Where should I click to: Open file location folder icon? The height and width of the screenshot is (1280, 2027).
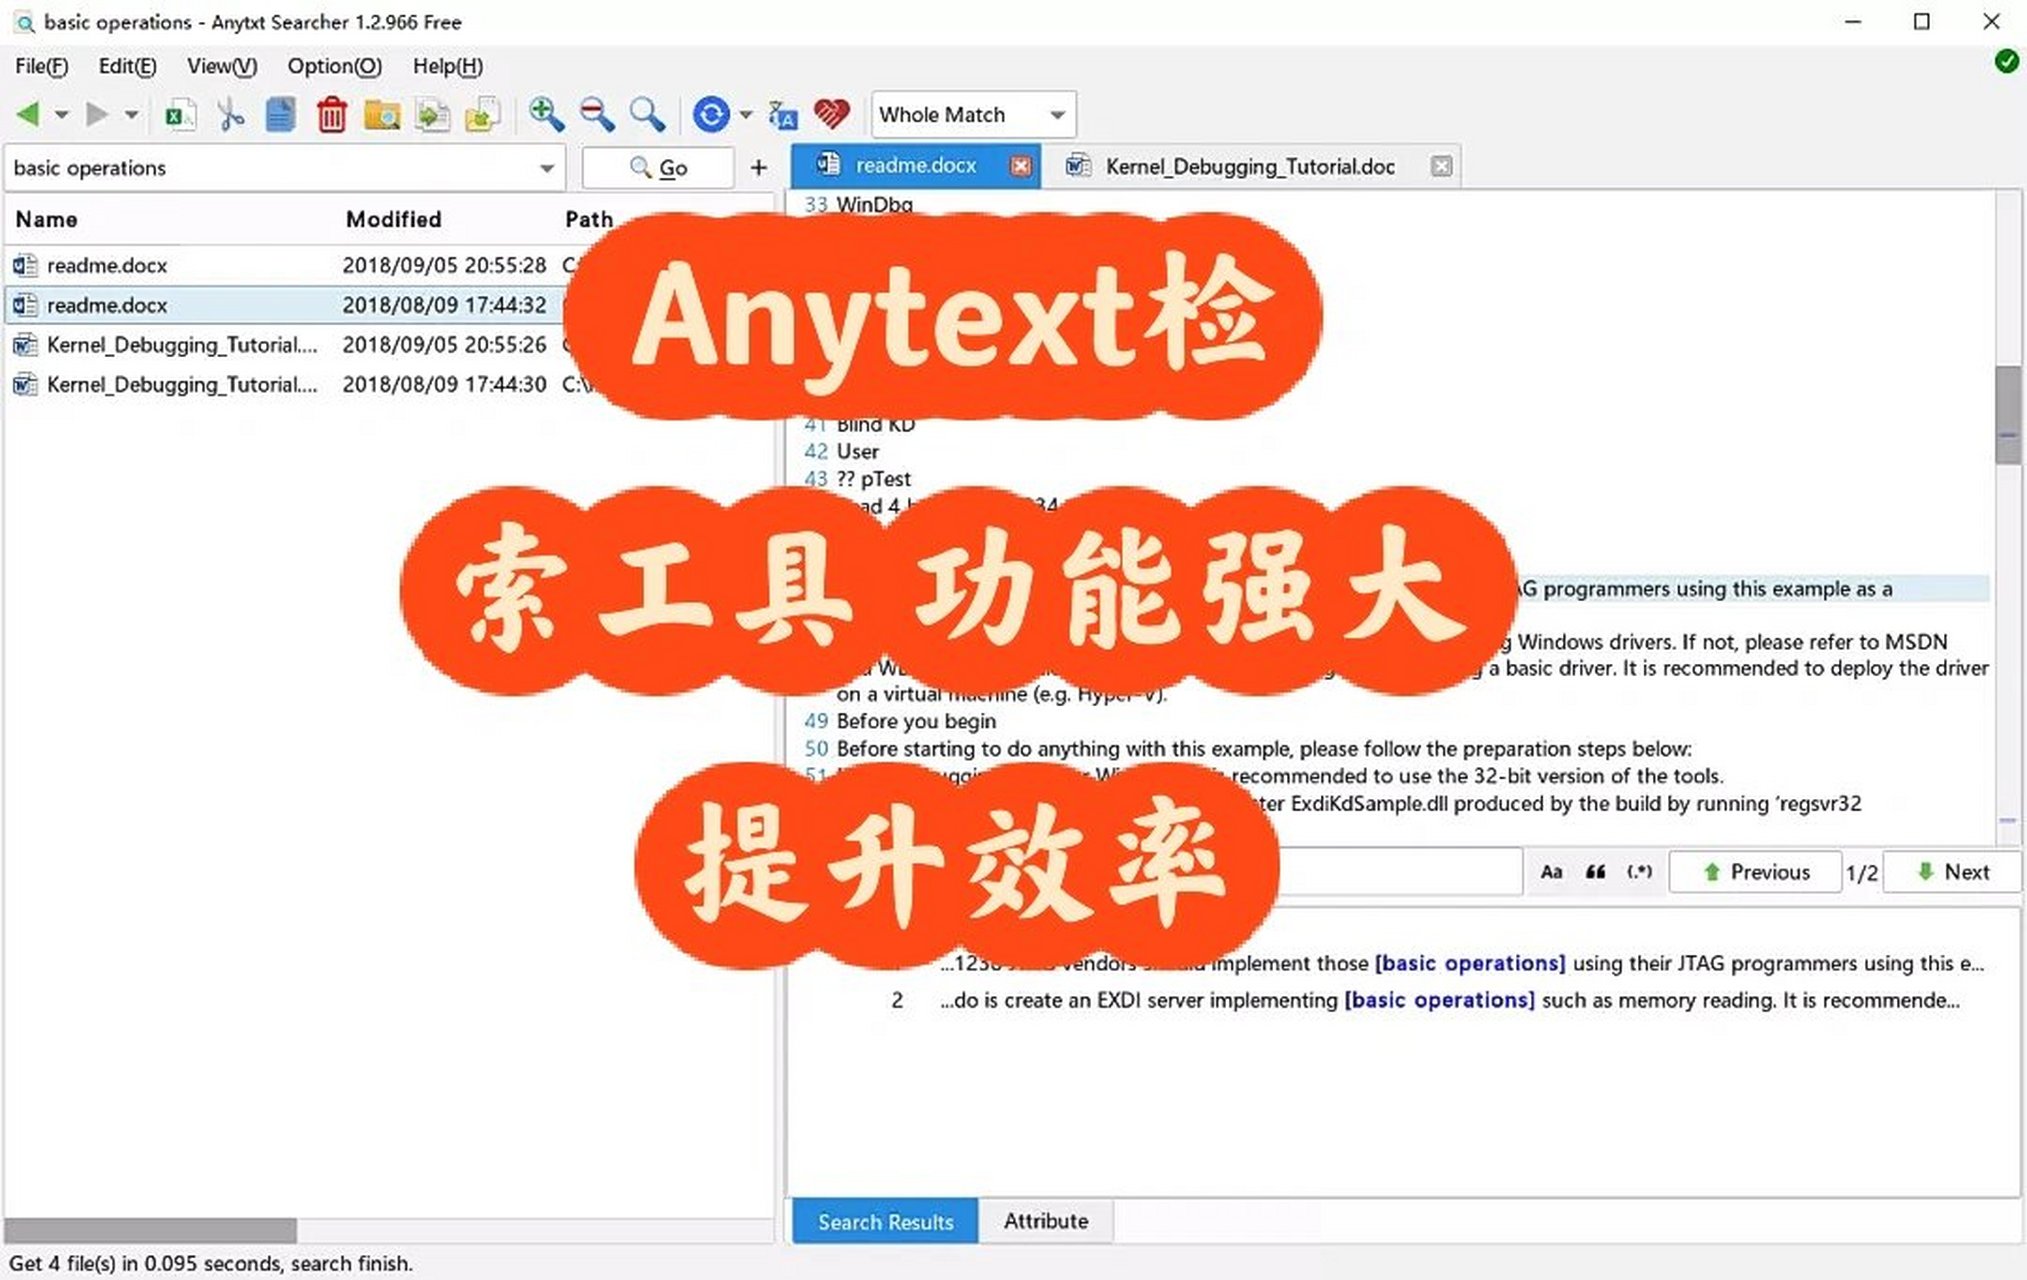[x=382, y=115]
